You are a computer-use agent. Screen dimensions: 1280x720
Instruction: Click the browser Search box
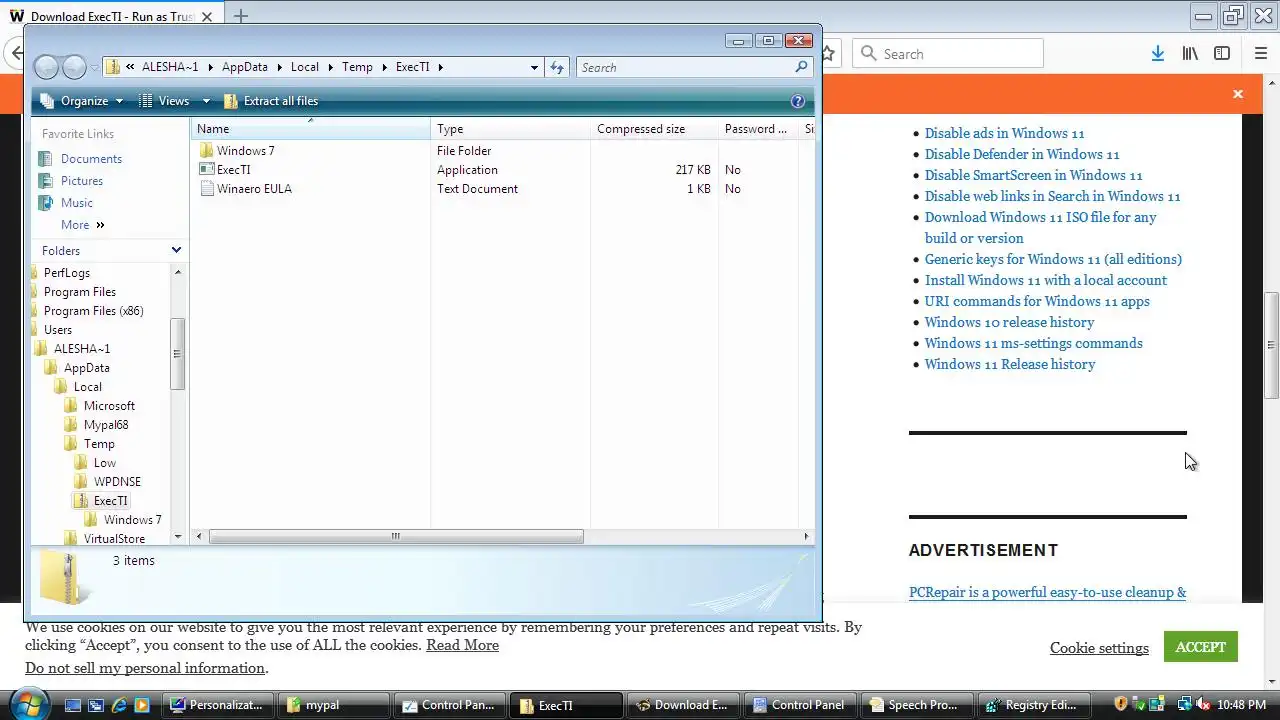pos(947,54)
